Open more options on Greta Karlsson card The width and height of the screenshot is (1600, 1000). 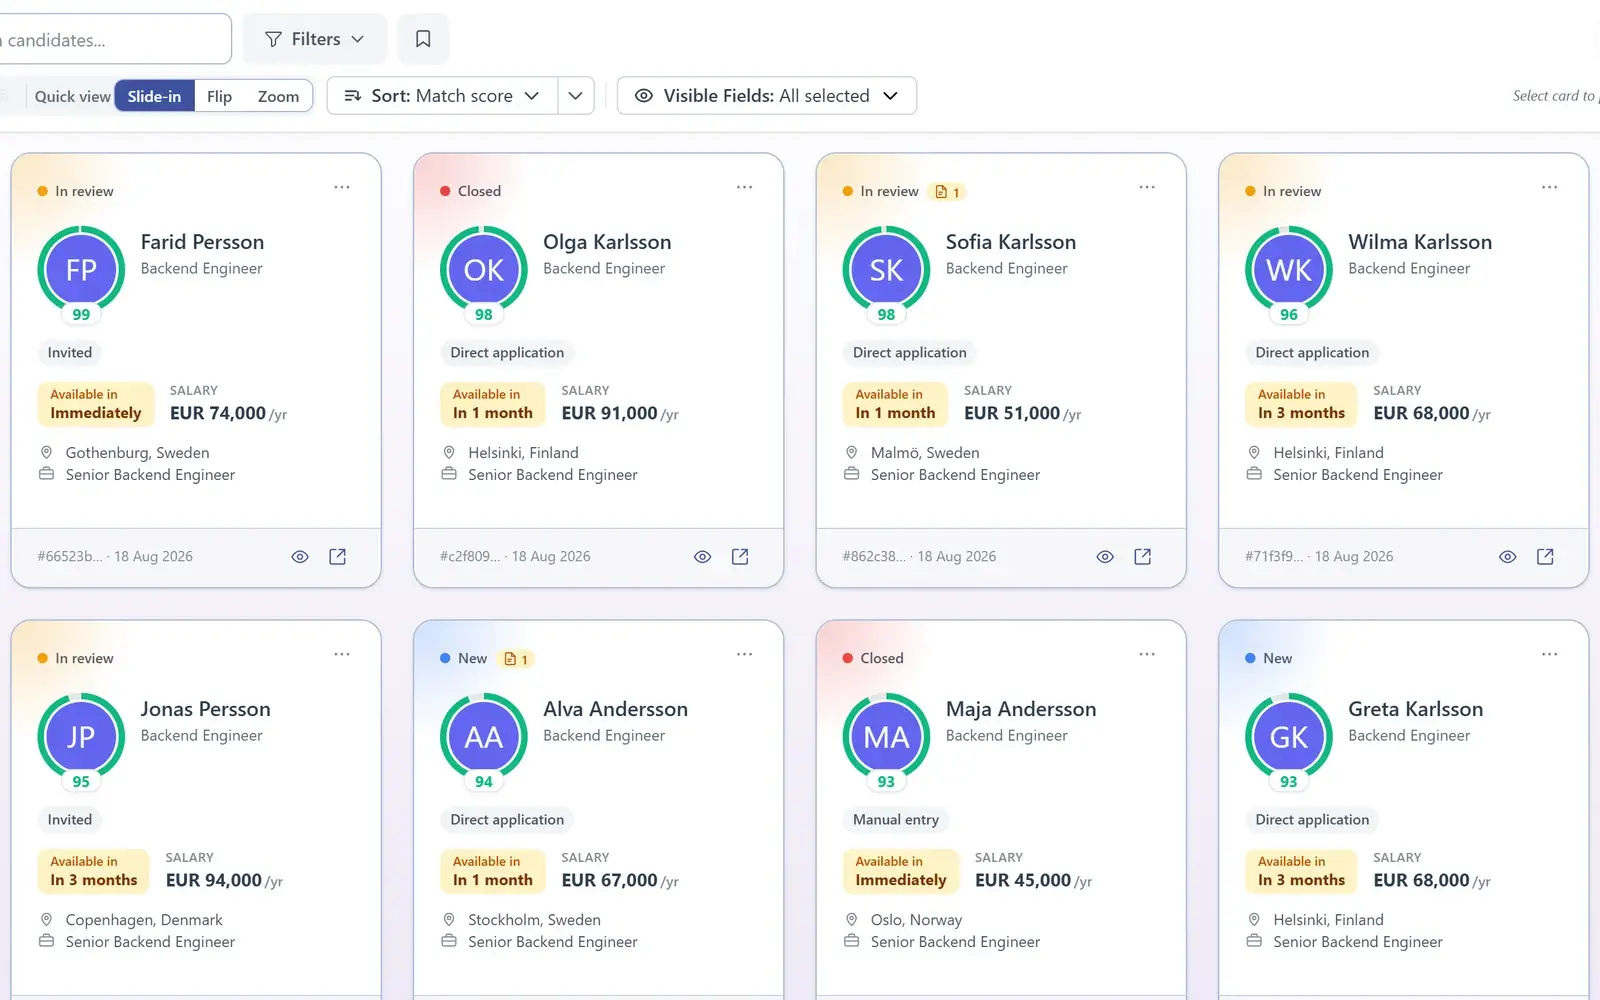(1549, 654)
